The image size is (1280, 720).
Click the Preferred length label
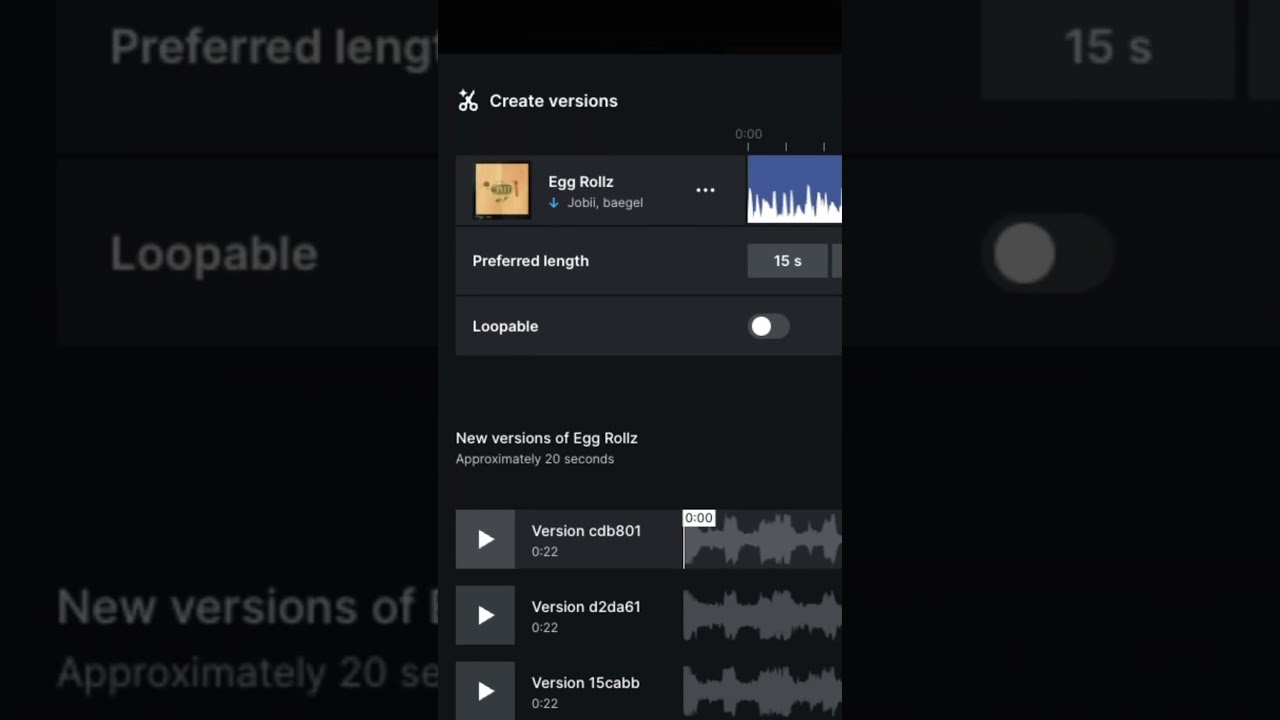click(531, 261)
